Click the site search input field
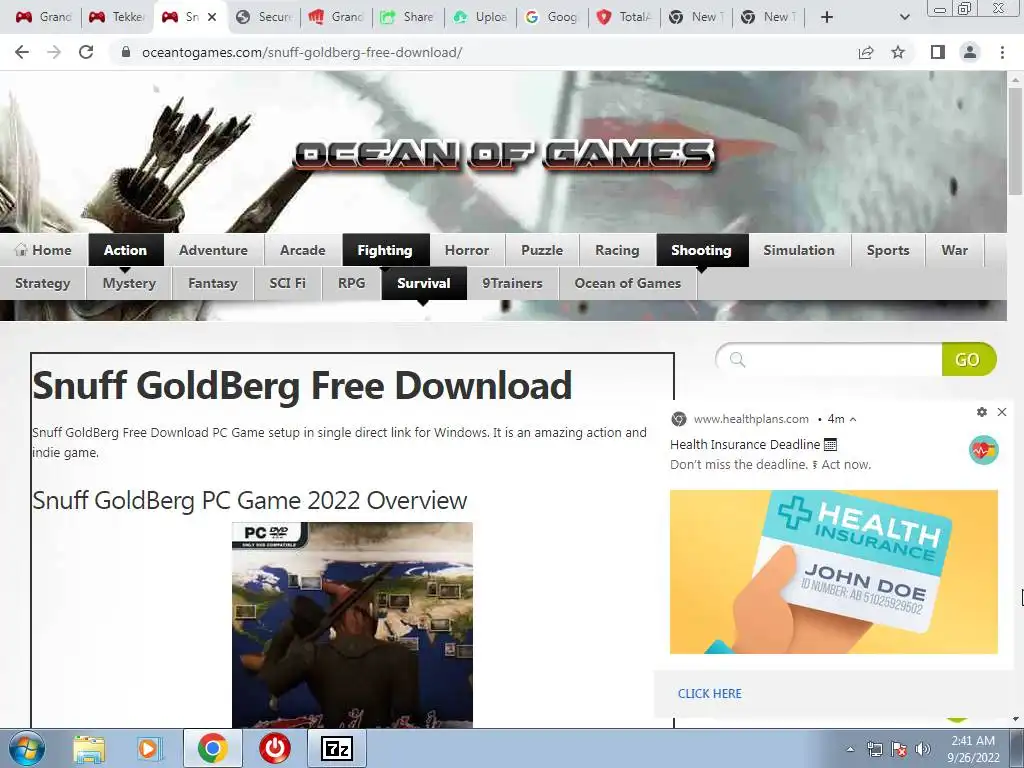Viewport: 1024px width, 768px height. tap(829, 359)
